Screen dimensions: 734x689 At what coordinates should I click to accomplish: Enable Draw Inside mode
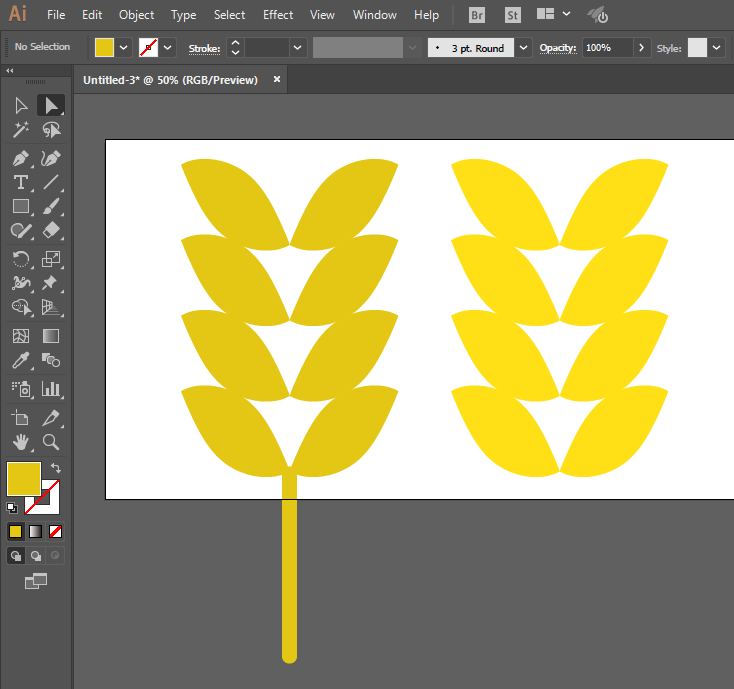55,556
